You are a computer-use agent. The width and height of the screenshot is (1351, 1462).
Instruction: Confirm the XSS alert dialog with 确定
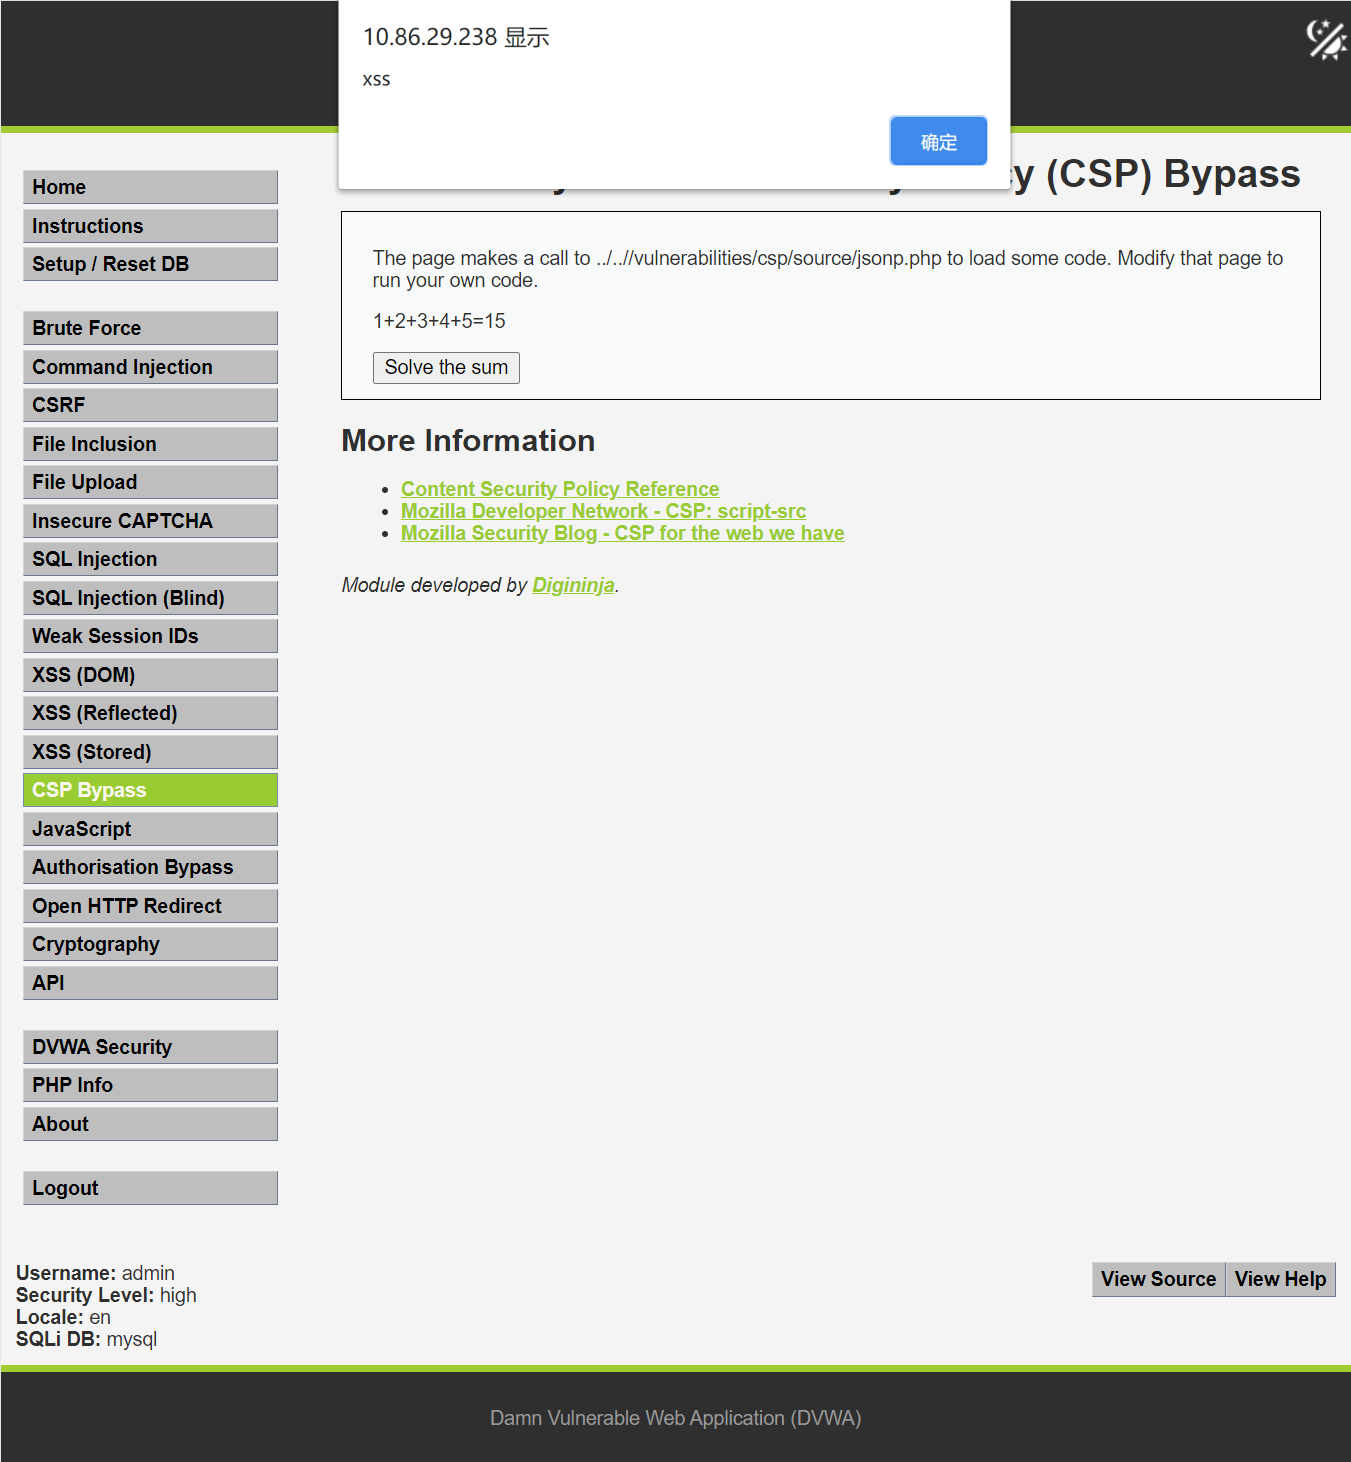937,141
